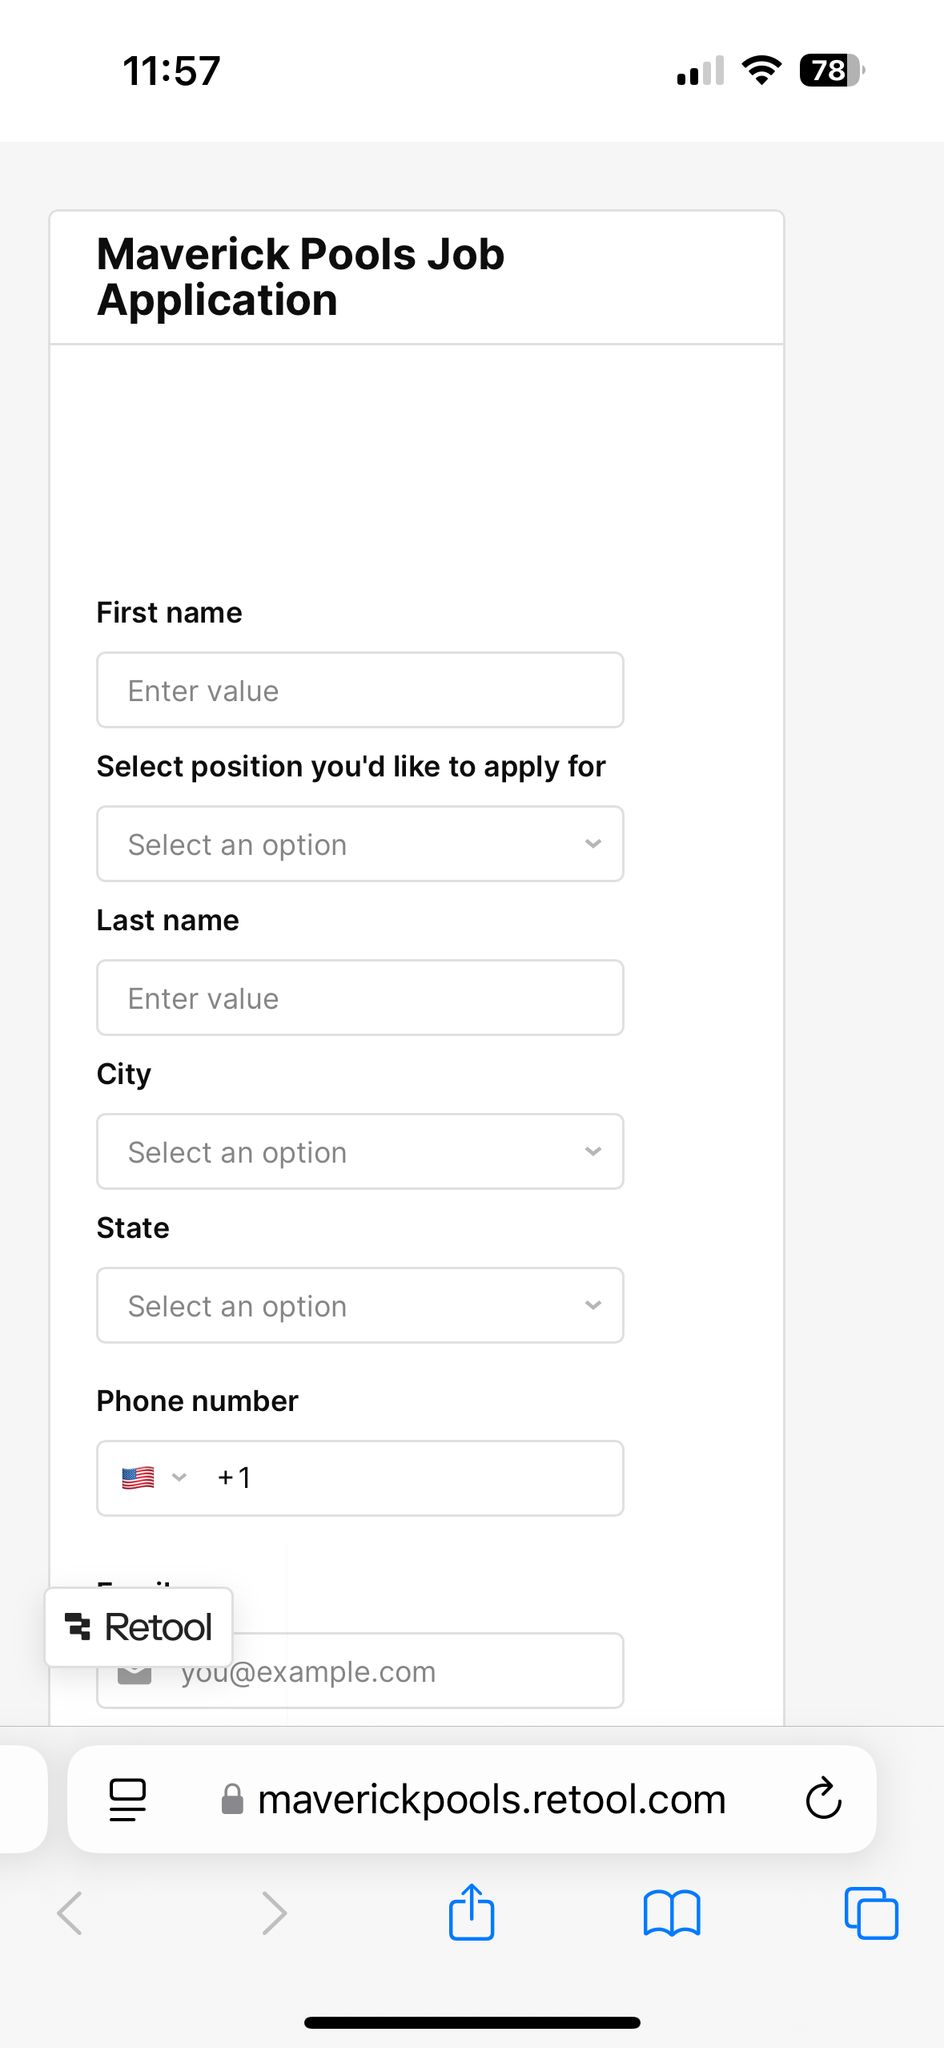This screenshot has height=2048, width=944.
Task: Go forward with the forward arrow
Action: (273, 1913)
